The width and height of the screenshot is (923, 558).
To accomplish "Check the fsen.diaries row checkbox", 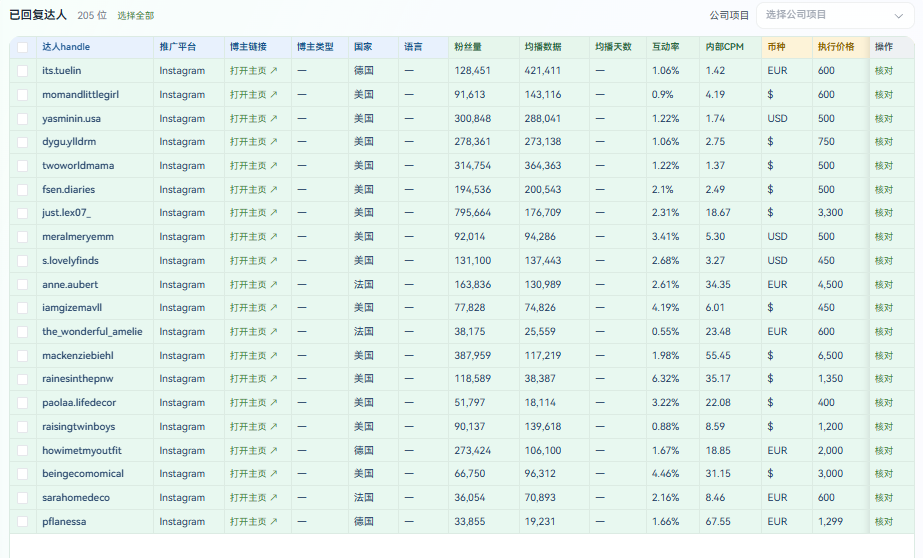I will tap(22, 190).
